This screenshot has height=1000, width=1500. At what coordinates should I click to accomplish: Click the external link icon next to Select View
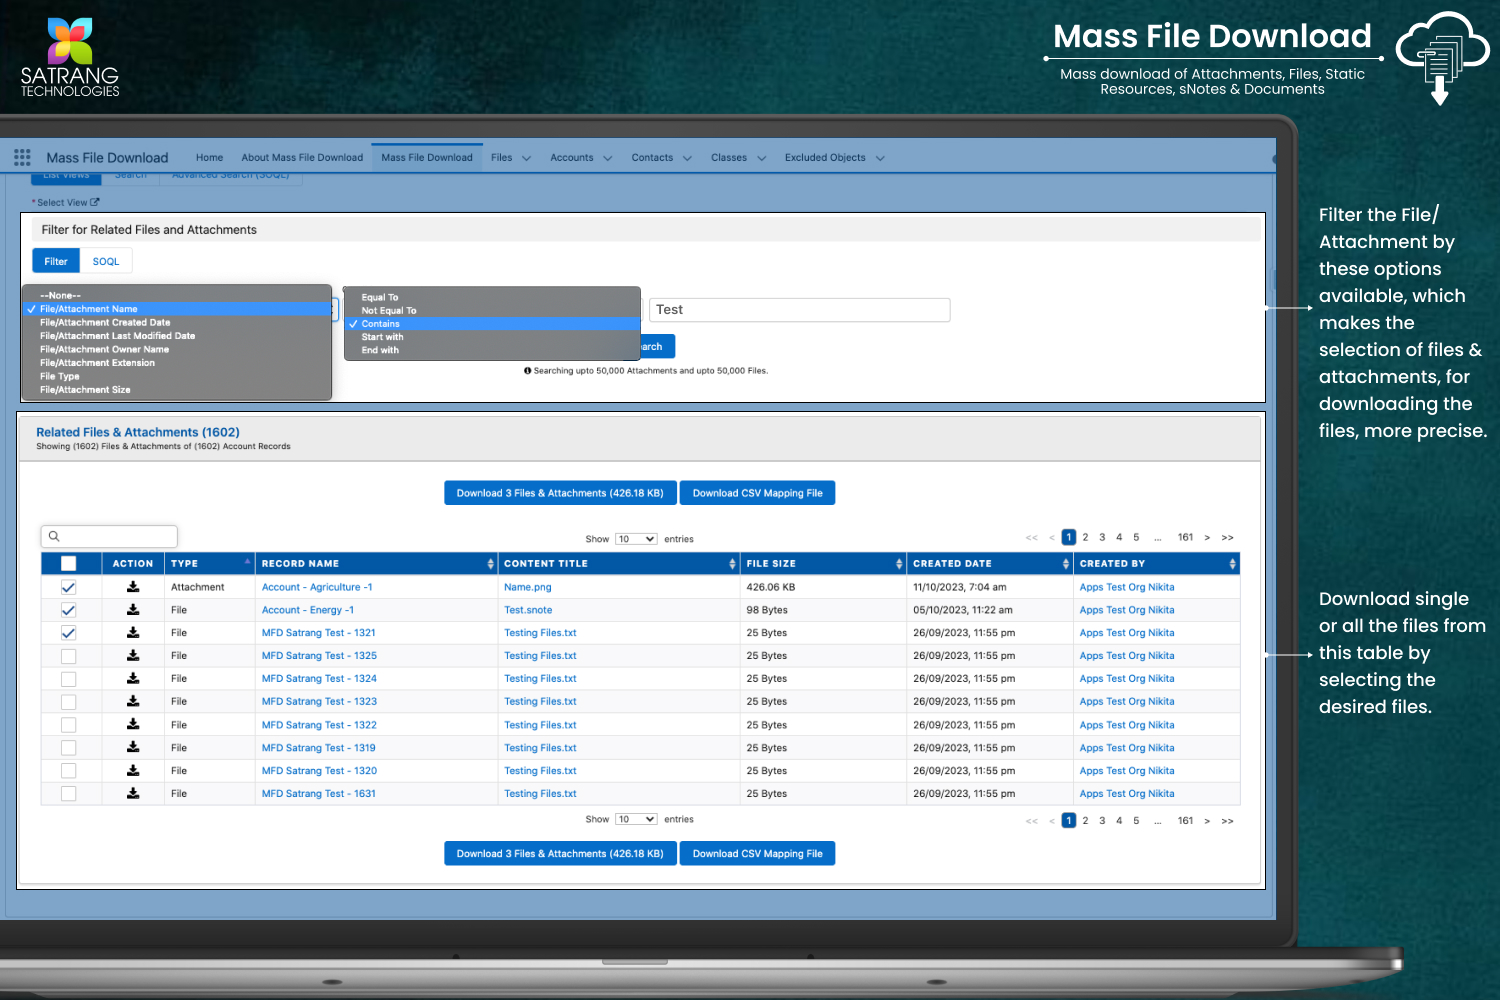click(95, 202)
